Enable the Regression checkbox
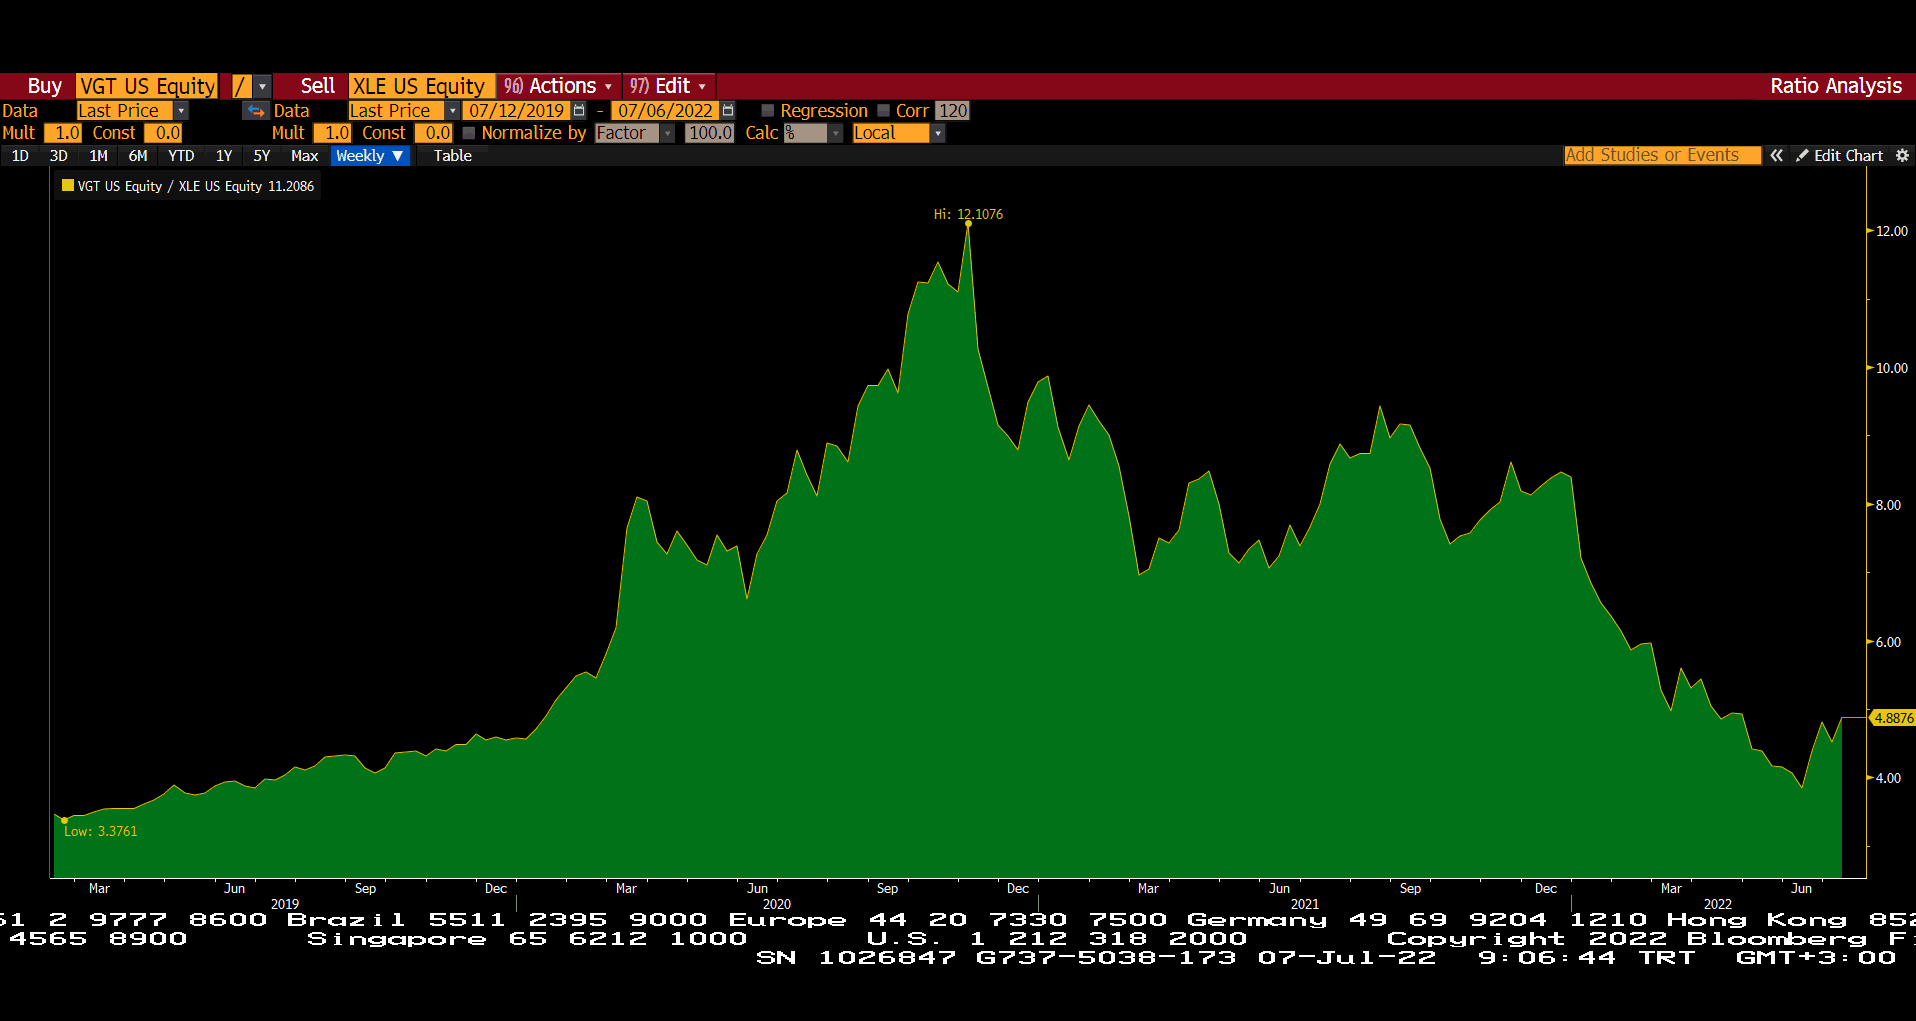 768,111
